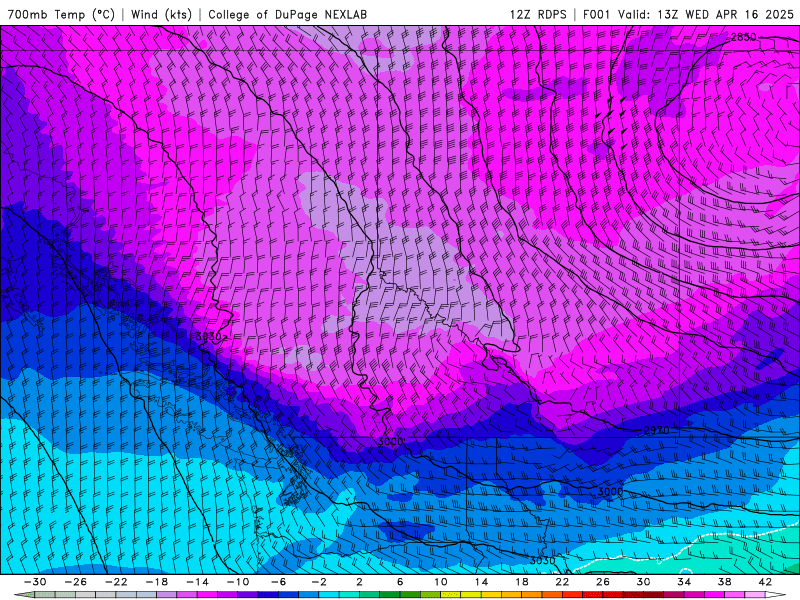
Task: Click the 42 colorbar label
Action: [765, 582]
